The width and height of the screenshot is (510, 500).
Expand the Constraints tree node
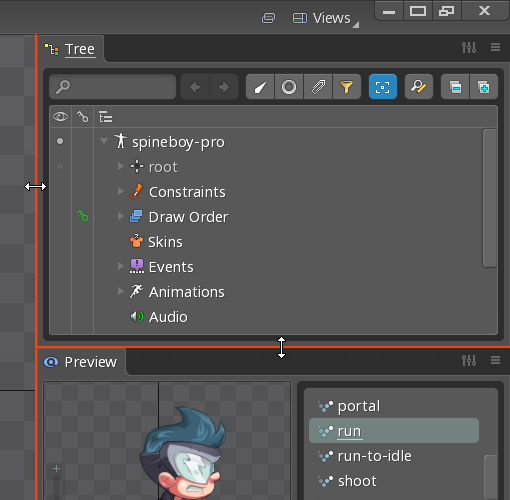(121, 191)
